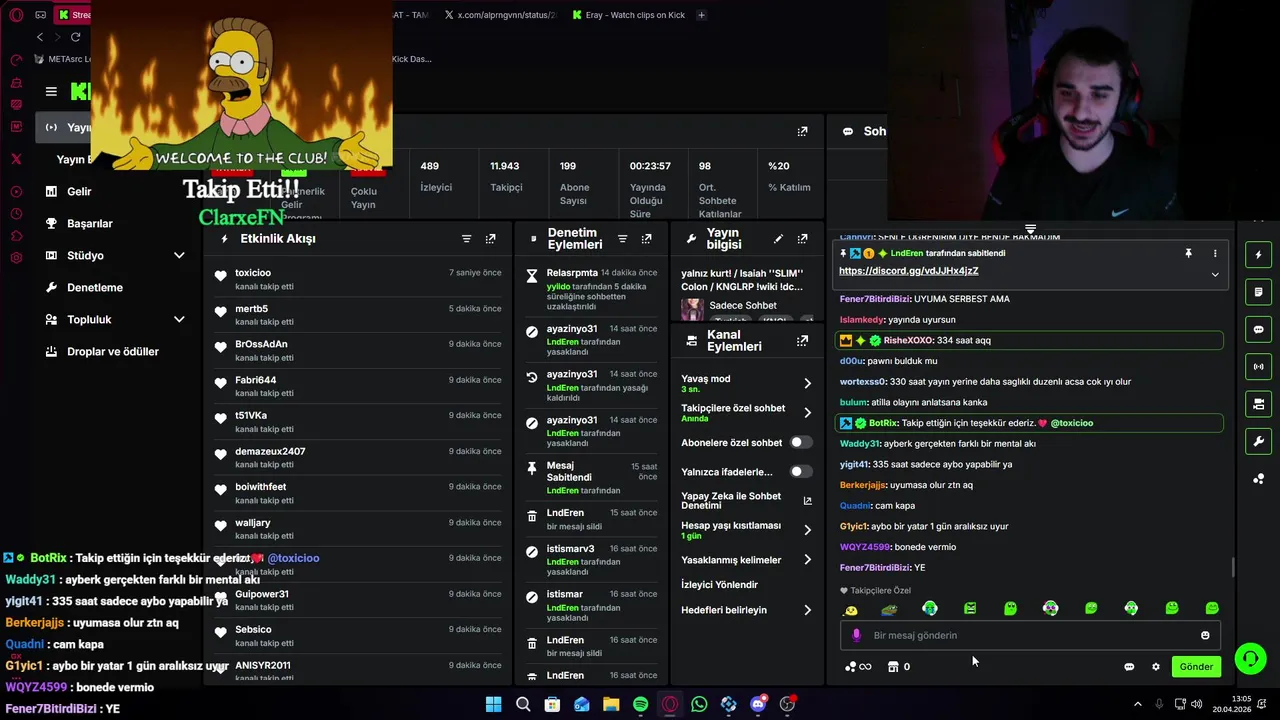Open Windows Start menu
Image resolution: width=1280 pixels, height=720 pixels.
[493, 704]
